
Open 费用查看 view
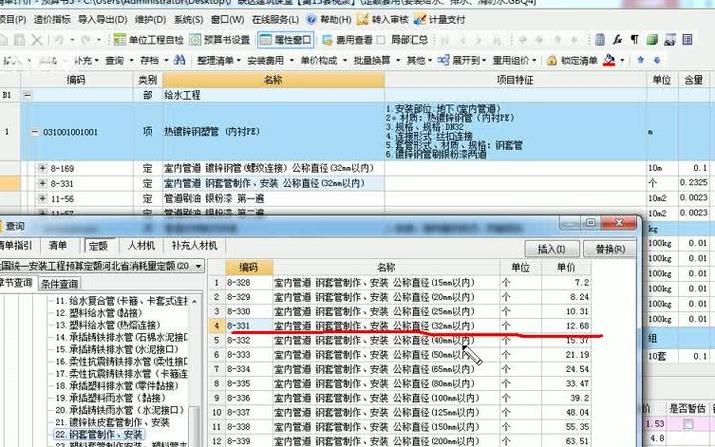click(347, 40)
